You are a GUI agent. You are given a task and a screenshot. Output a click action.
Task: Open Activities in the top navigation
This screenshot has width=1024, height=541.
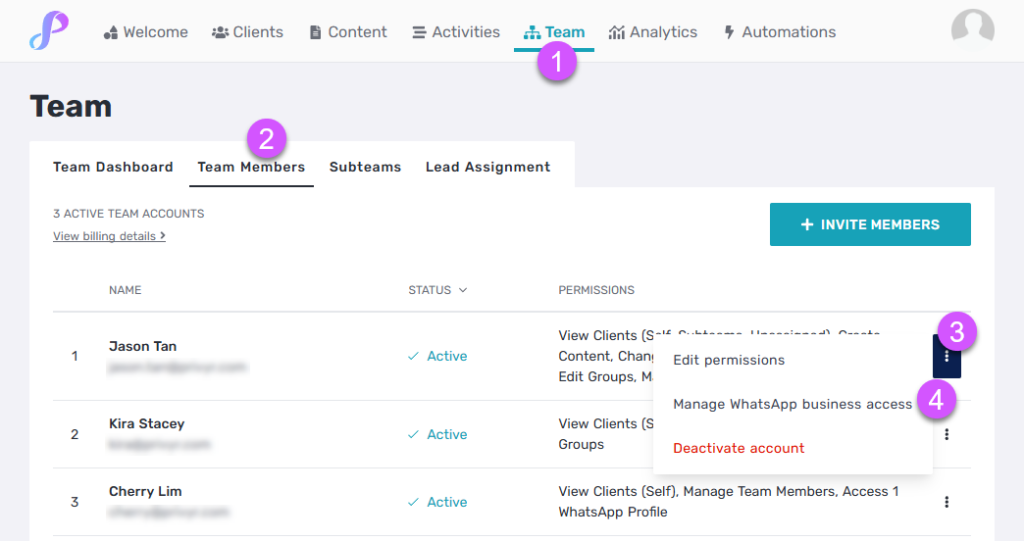(456, 32)
